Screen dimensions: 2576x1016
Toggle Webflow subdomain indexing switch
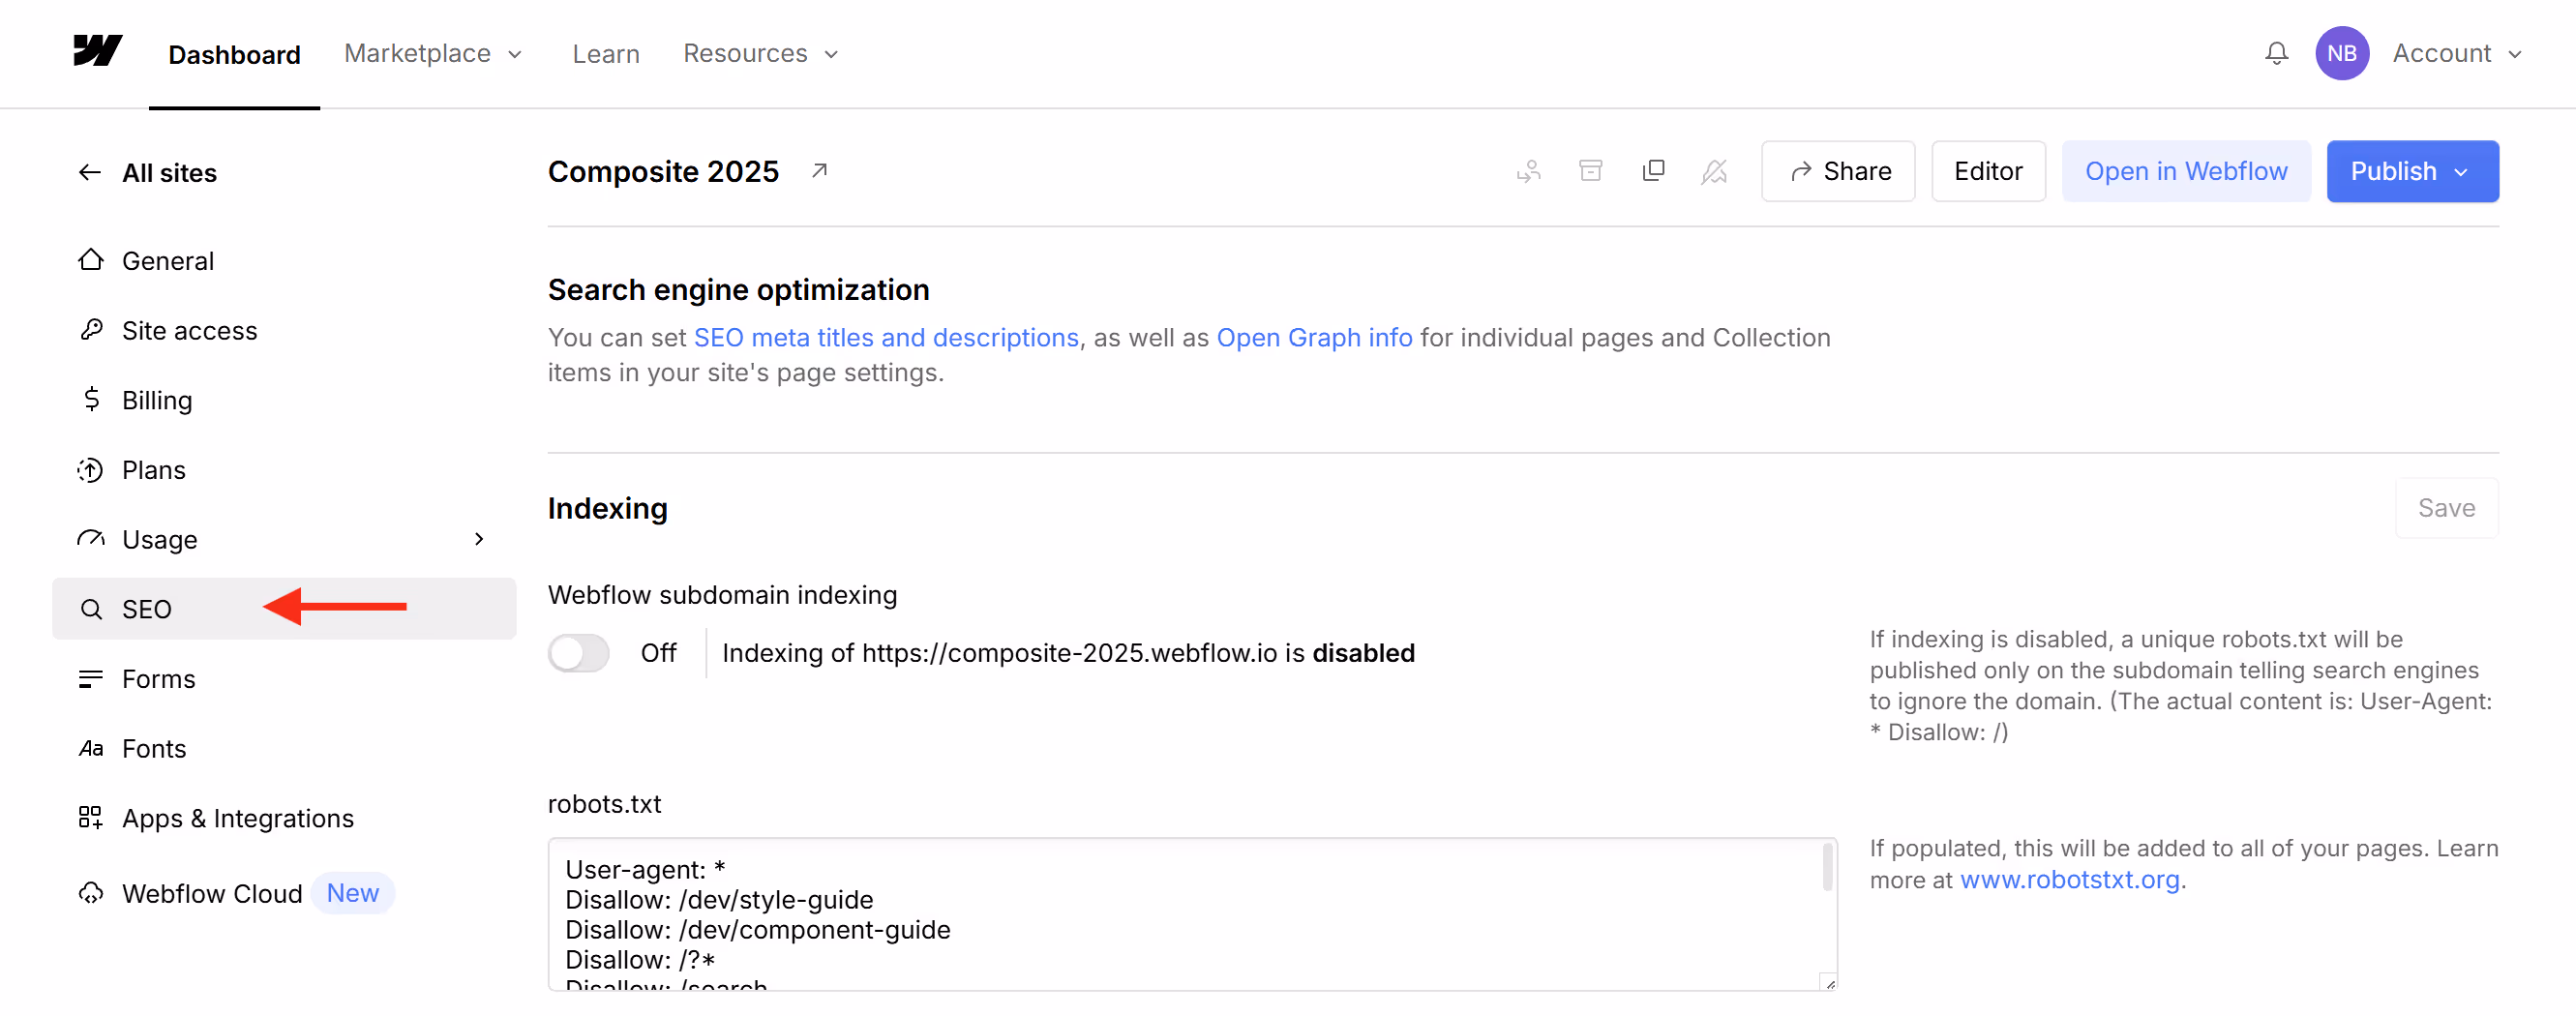tap(579, 653)
